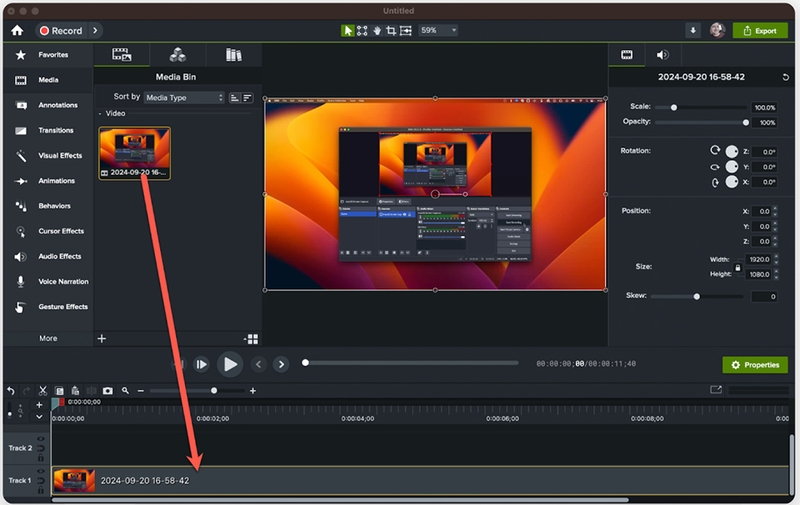This screenshot has width=800, height=505.
Task: Select the 2024-09-20 16-58-42 clip on Track 1
Action: [x=420, y=481]
